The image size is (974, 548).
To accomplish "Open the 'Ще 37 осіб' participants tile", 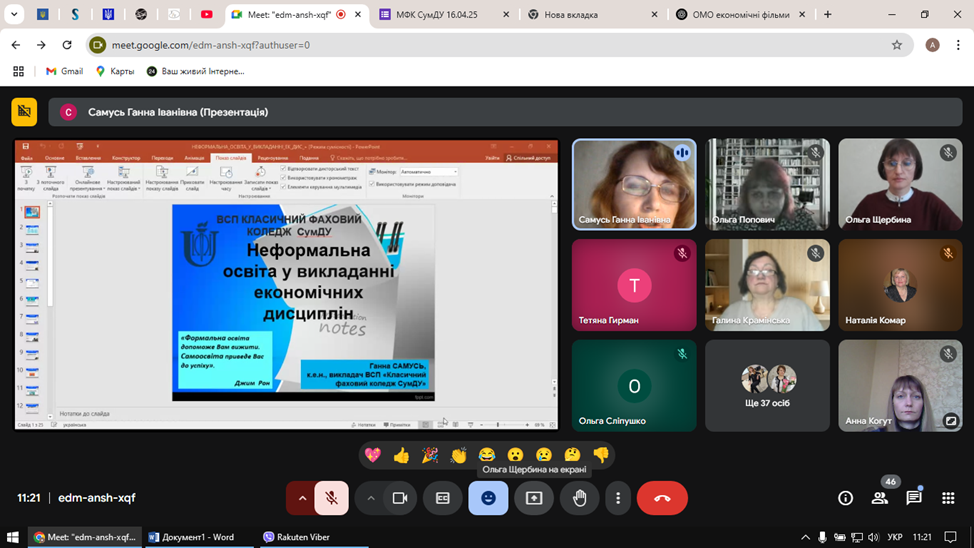I will point(767,385).
